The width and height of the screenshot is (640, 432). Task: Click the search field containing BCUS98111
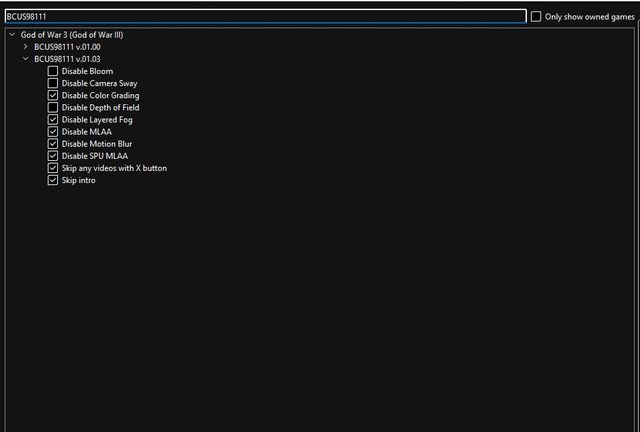pyautogui.click(x=265, y=16)
